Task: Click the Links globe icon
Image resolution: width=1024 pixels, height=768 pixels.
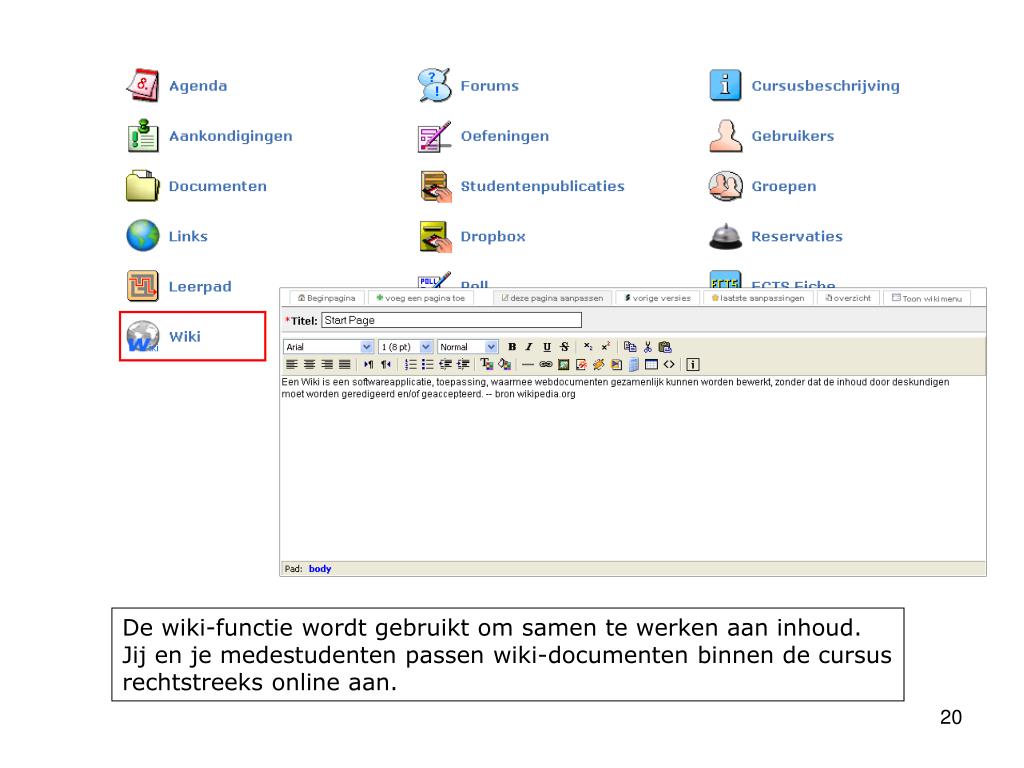Action: [142, 236]
